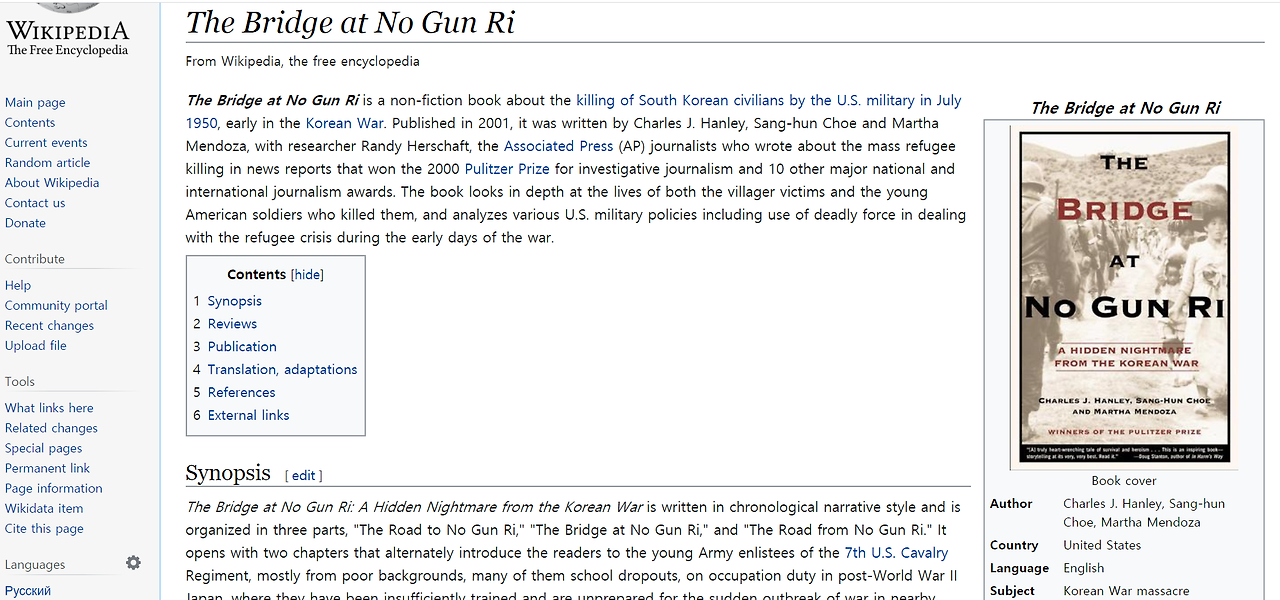The image size is (1280, 600).
Task: View Recent changes
Action: pyautogui.click(x=49, y=325)
